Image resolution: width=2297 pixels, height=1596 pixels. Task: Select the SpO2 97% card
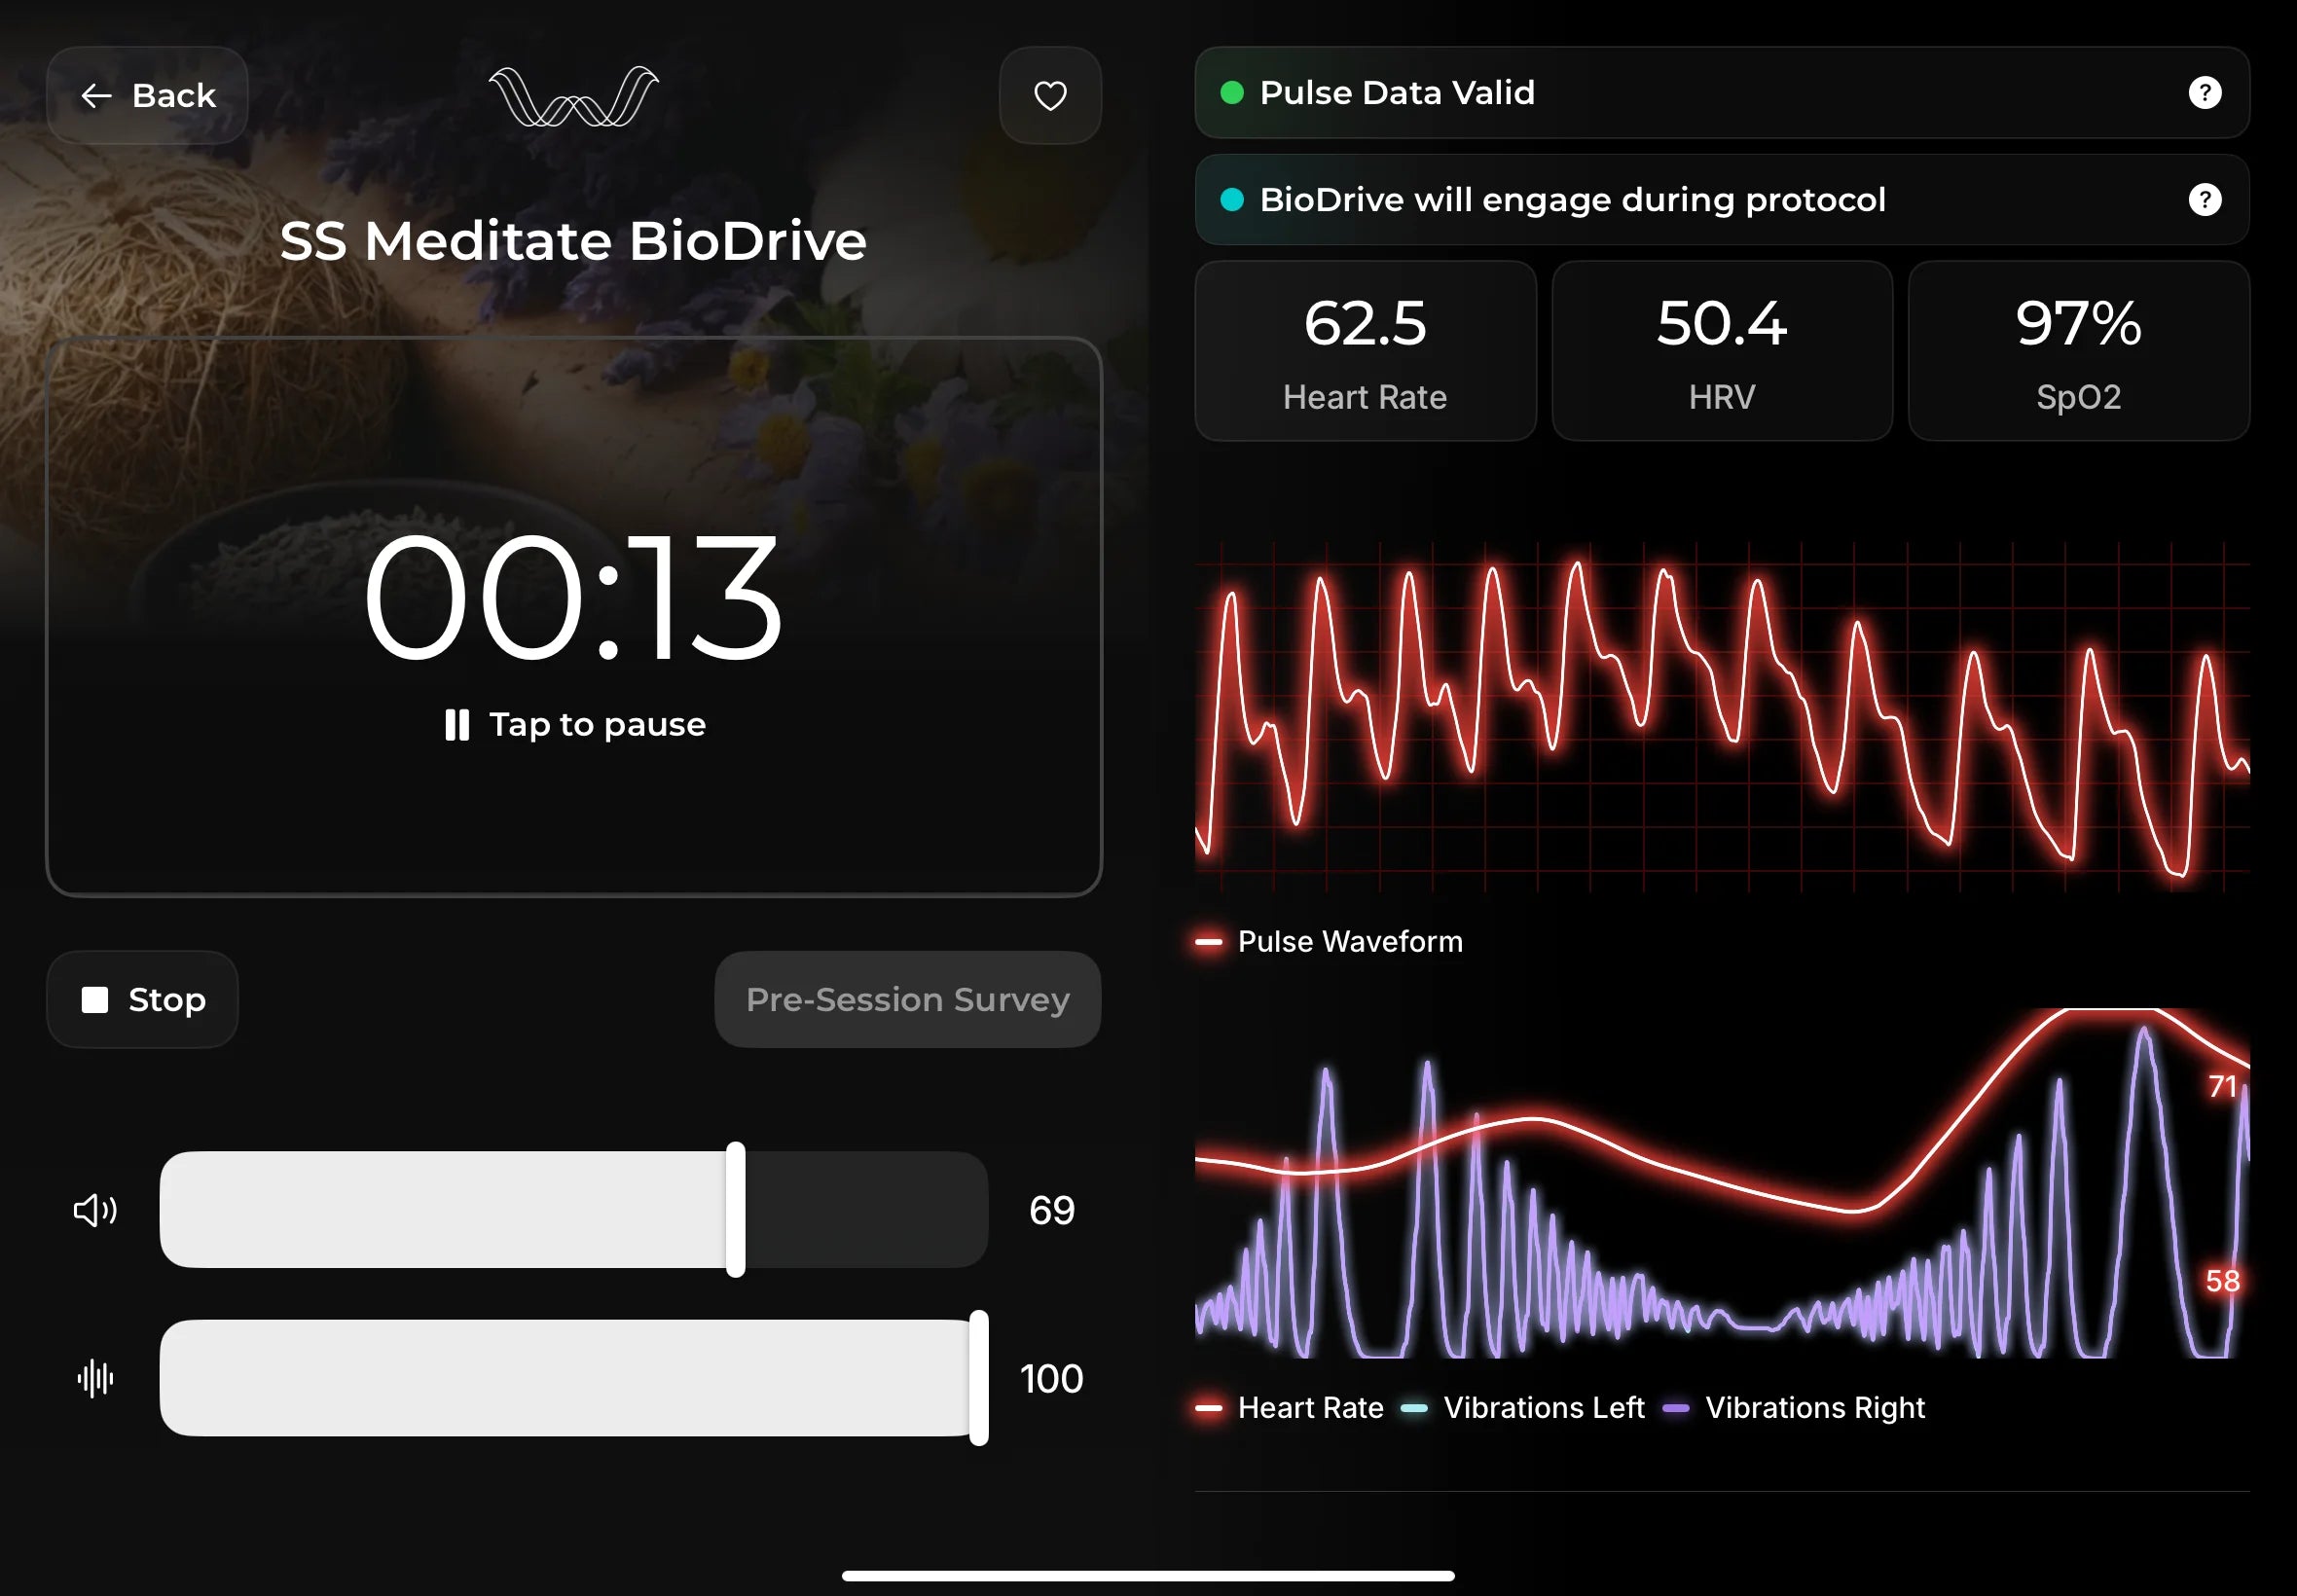2078,351
